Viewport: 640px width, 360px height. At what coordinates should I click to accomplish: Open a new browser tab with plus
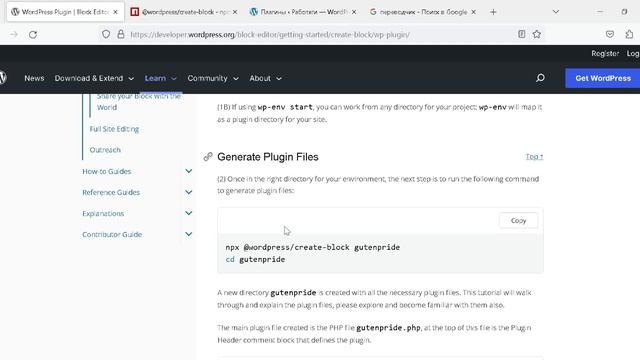click(493, 12)
